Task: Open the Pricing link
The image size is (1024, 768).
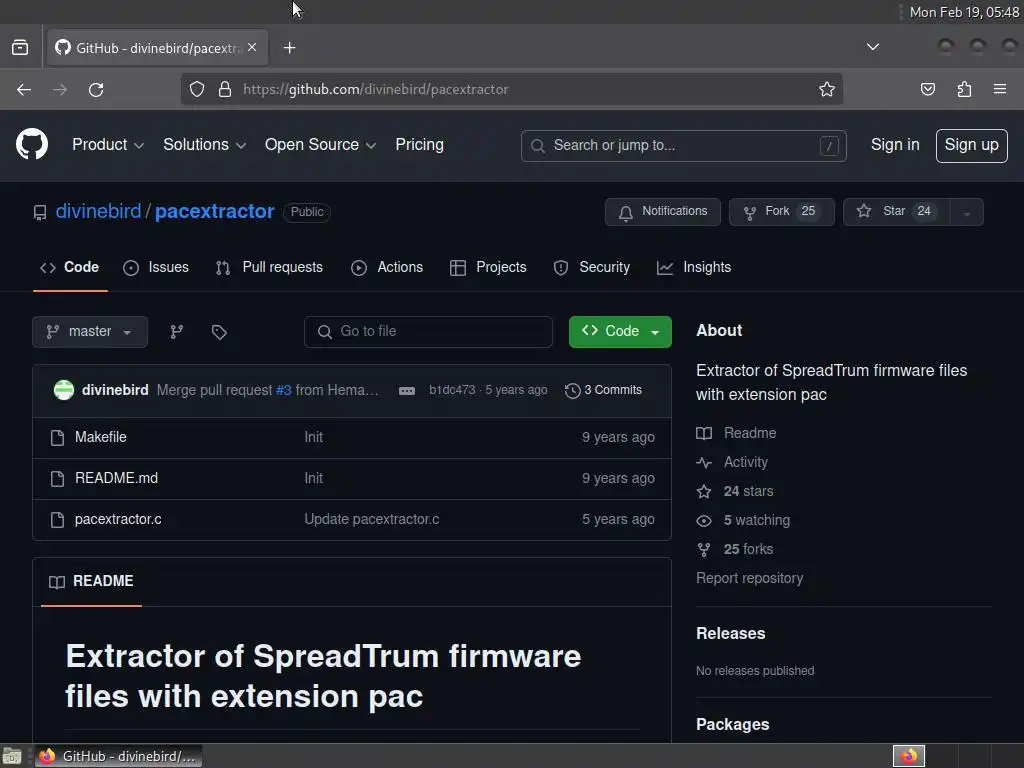Action: 419,145
